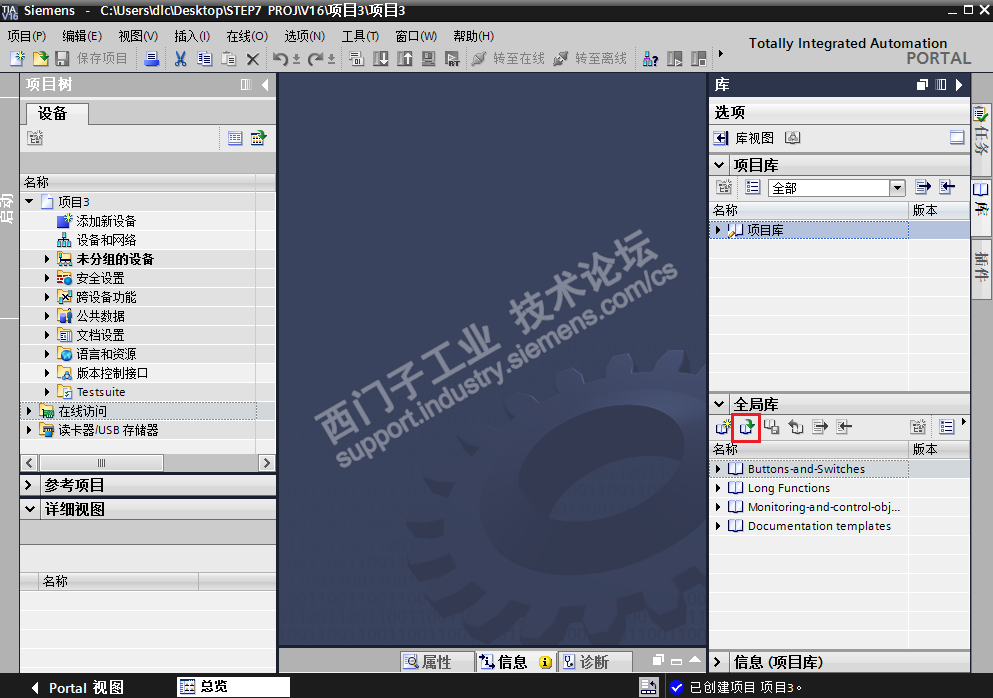This screenshot has width=993, height=698.
Task: Click the open project icon in toolbar
Action: click(41, 59)
